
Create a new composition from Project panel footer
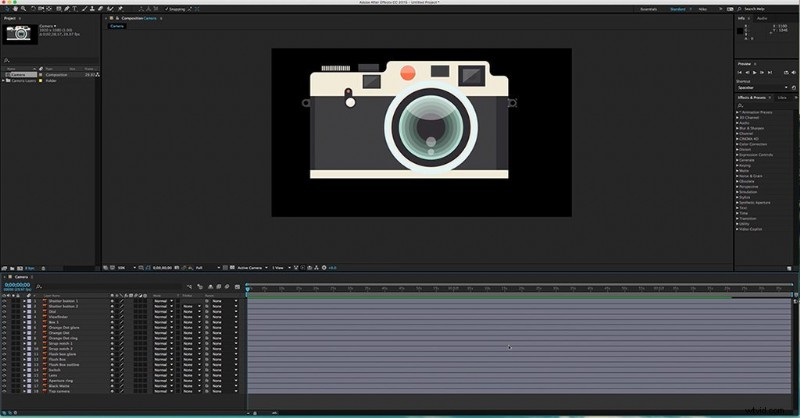coord(20,268)
